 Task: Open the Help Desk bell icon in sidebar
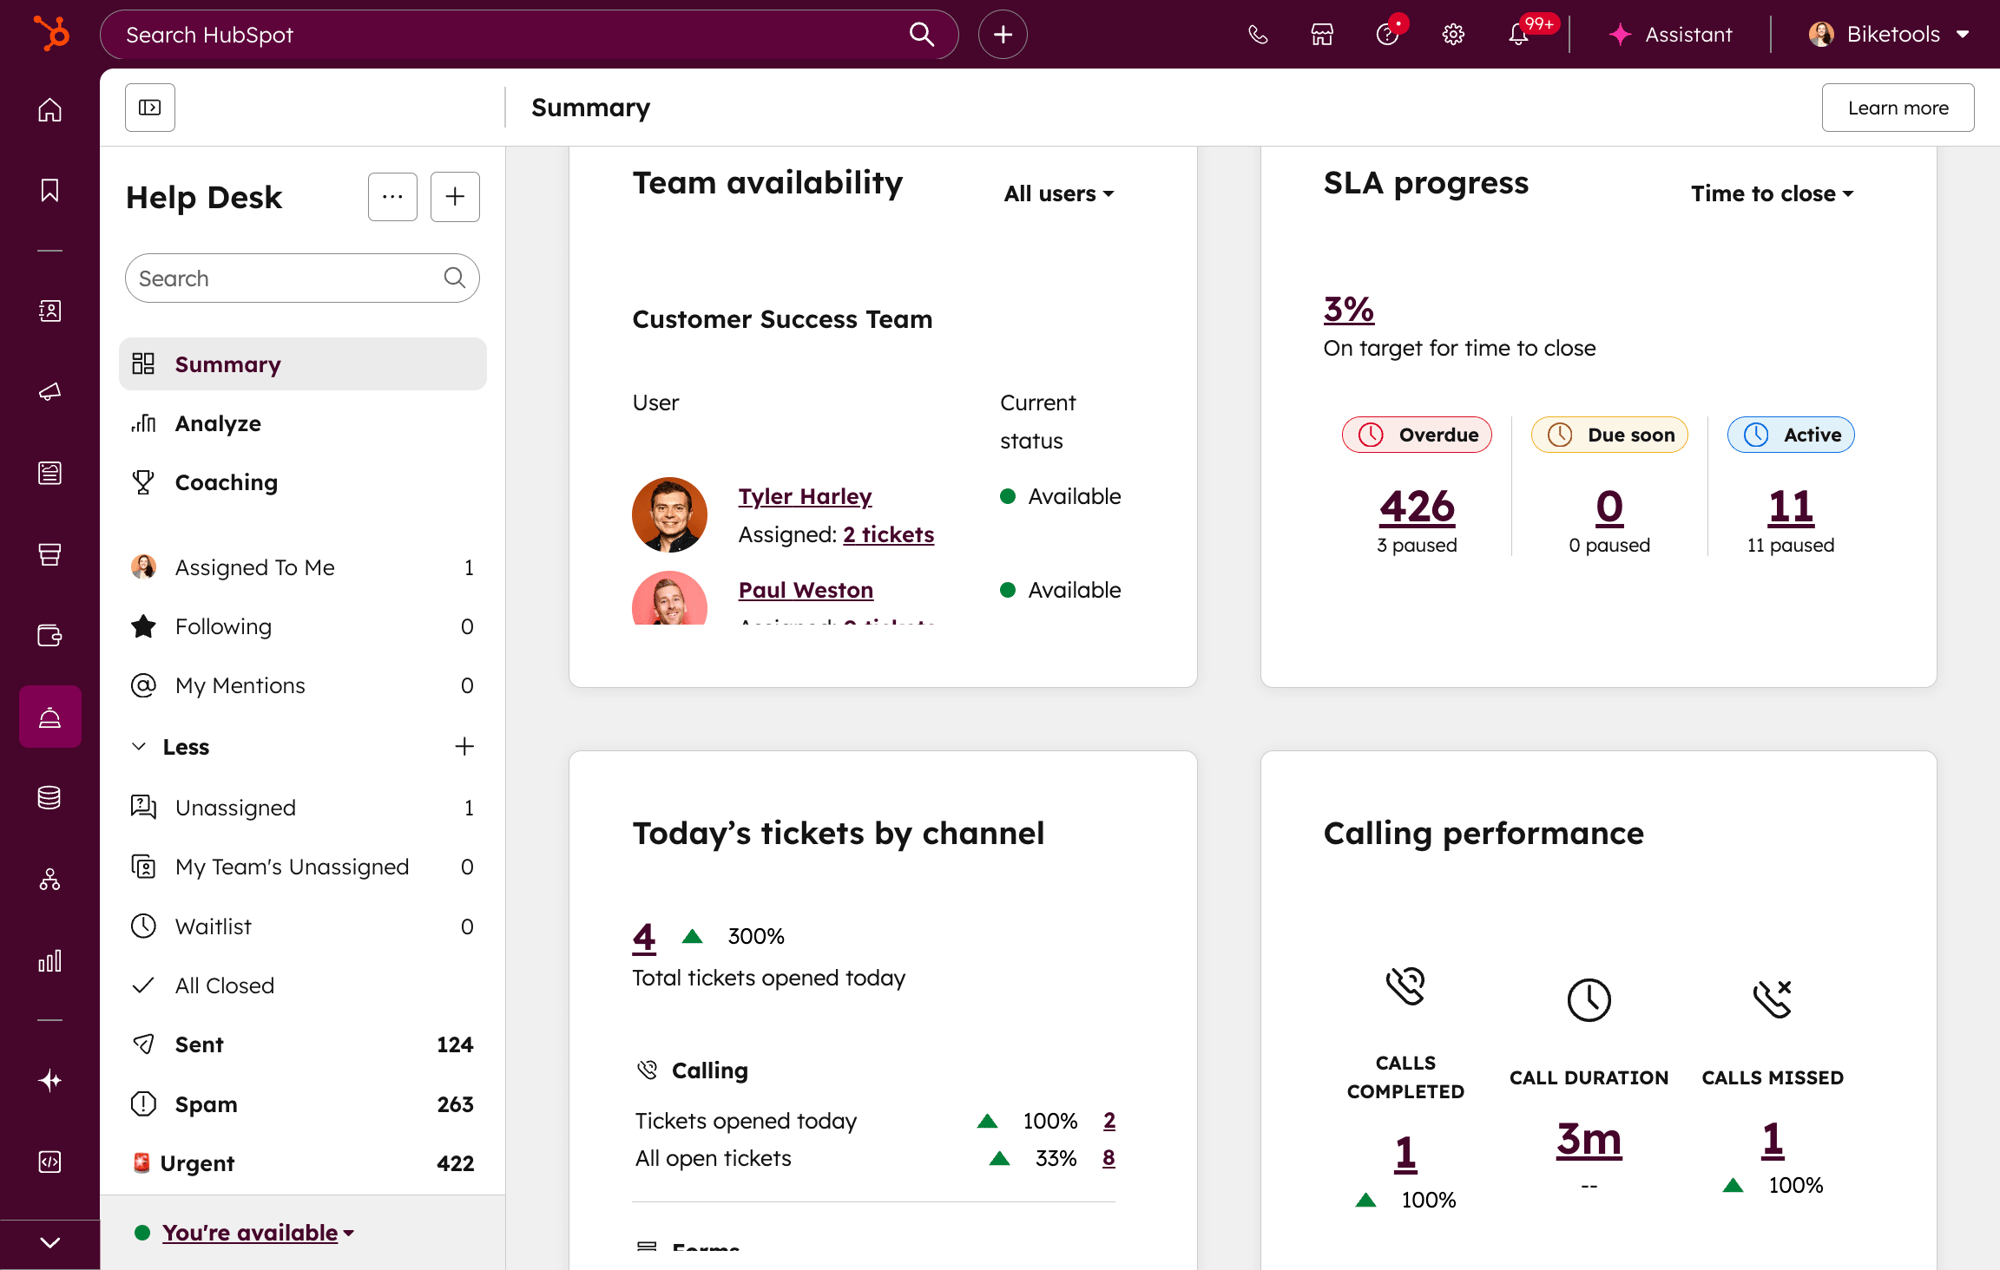(49, 716)
